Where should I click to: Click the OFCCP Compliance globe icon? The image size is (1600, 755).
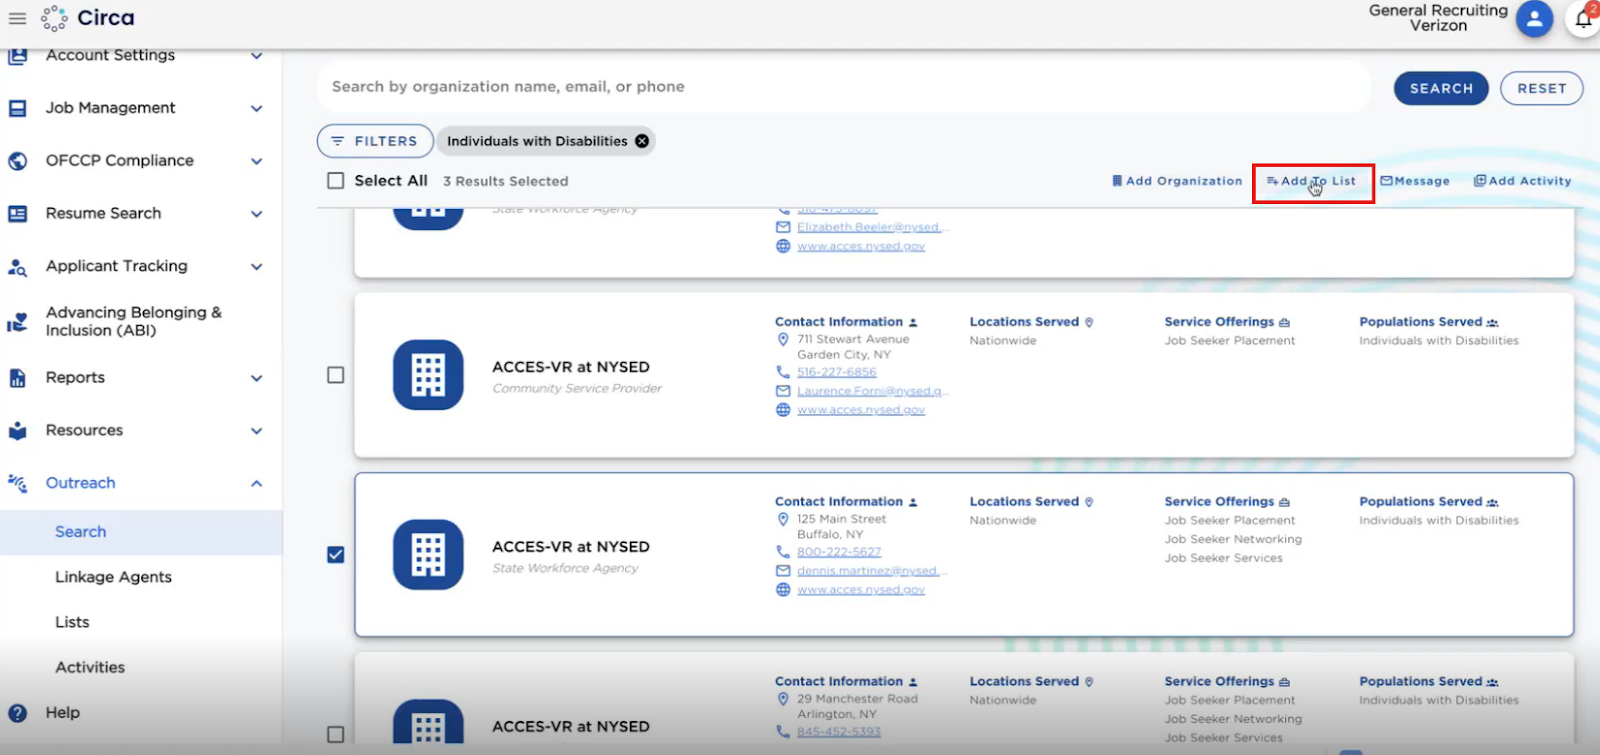[17, 161]
